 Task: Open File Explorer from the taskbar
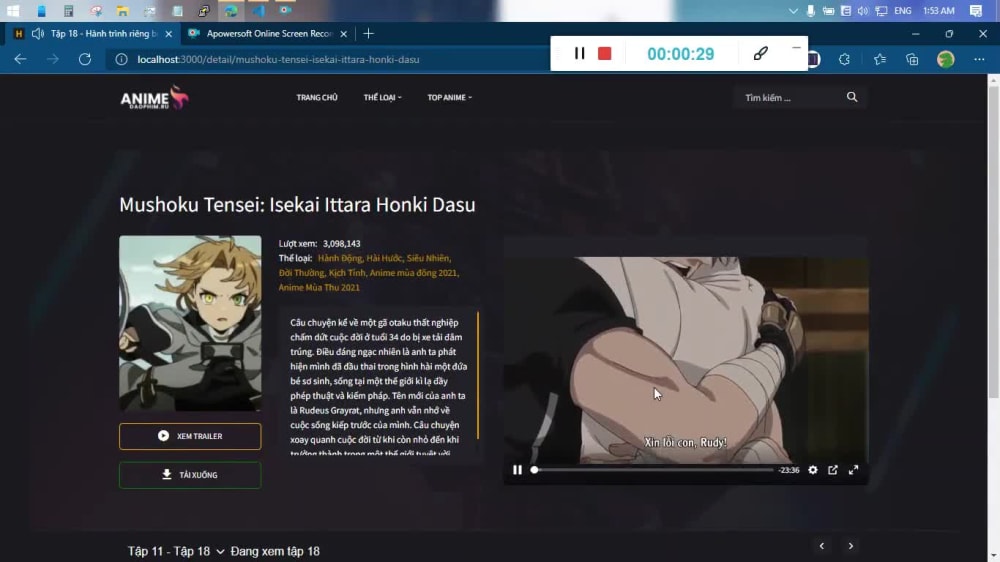point(122,11)
